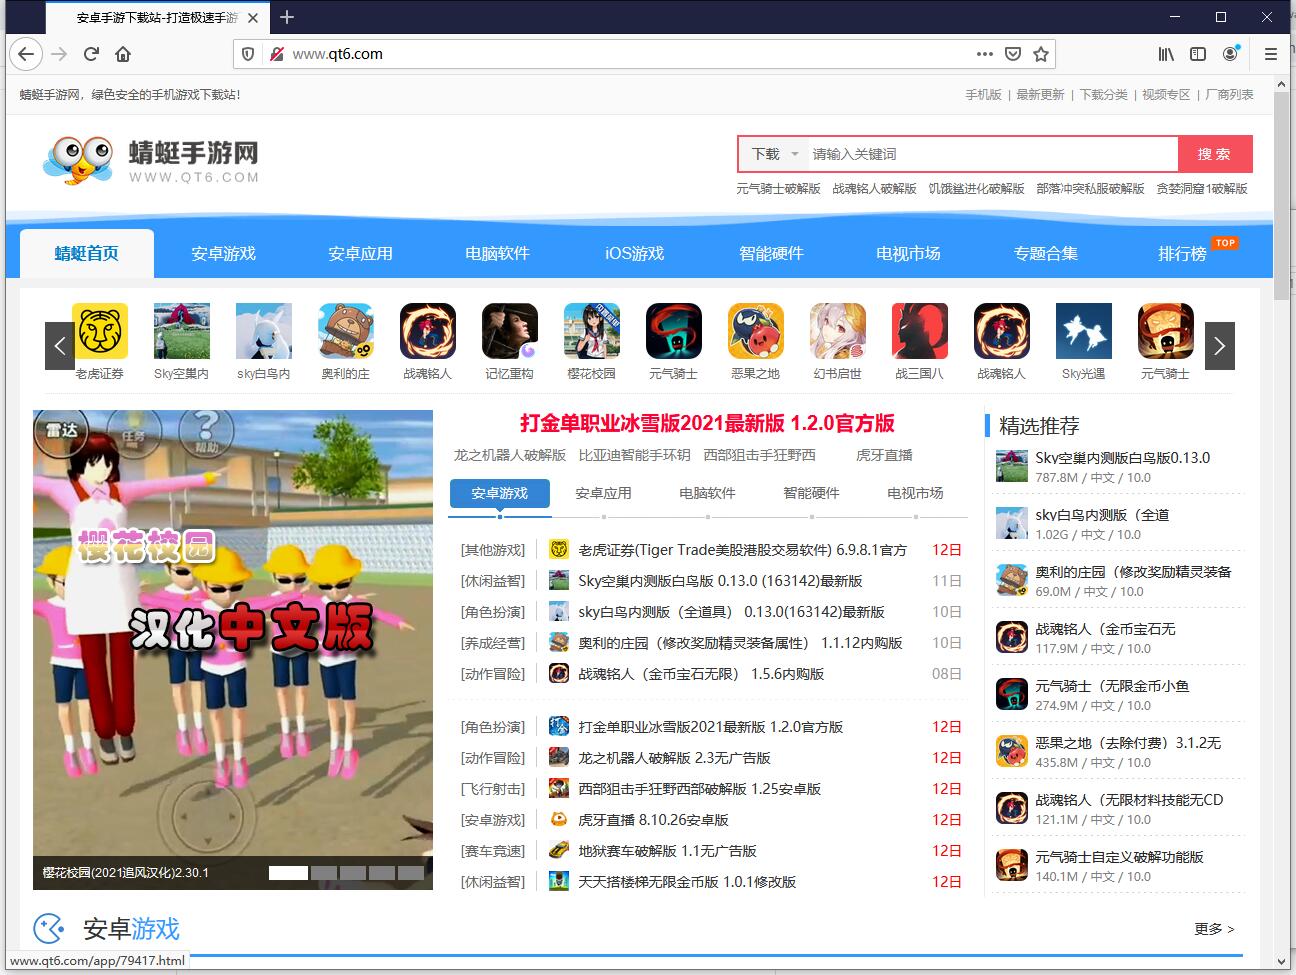Open the 电脑软件 navigation tab
Screen dimensions: 1296x975
[x=497, y=254]
